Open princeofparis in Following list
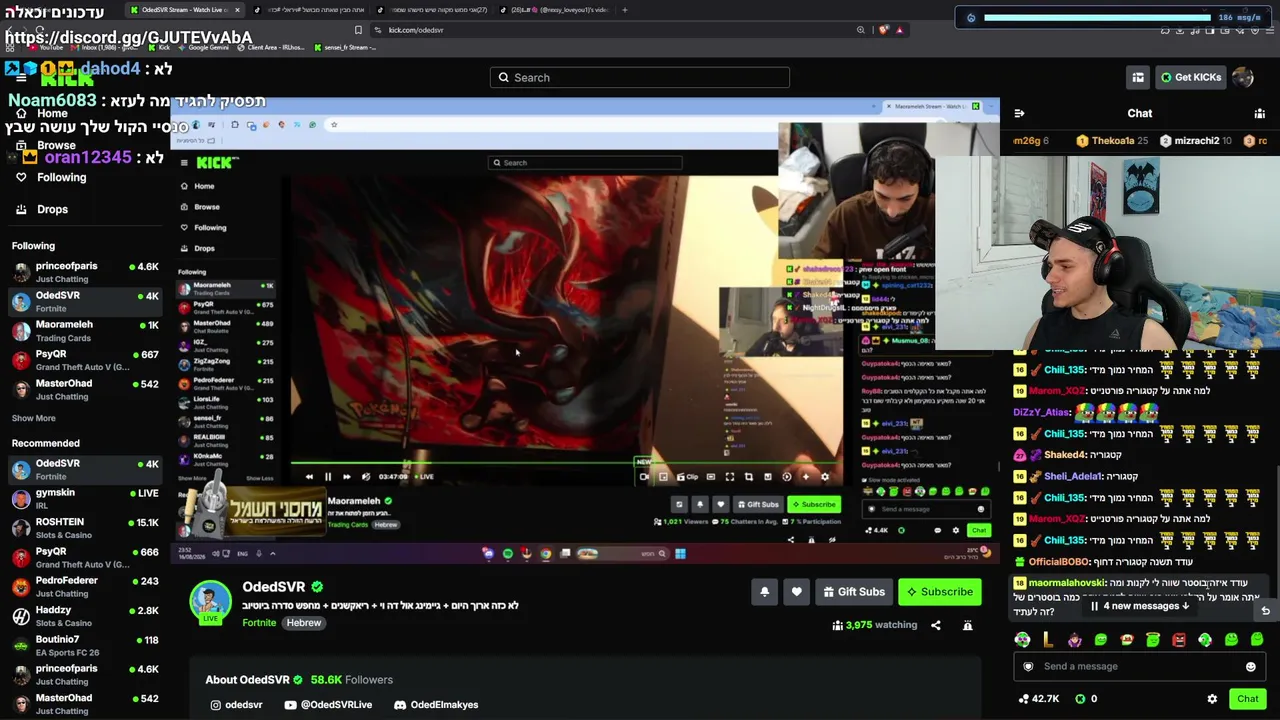Image resolution: width=1280 pixels, height=720 pixels. tap(85, 272)
